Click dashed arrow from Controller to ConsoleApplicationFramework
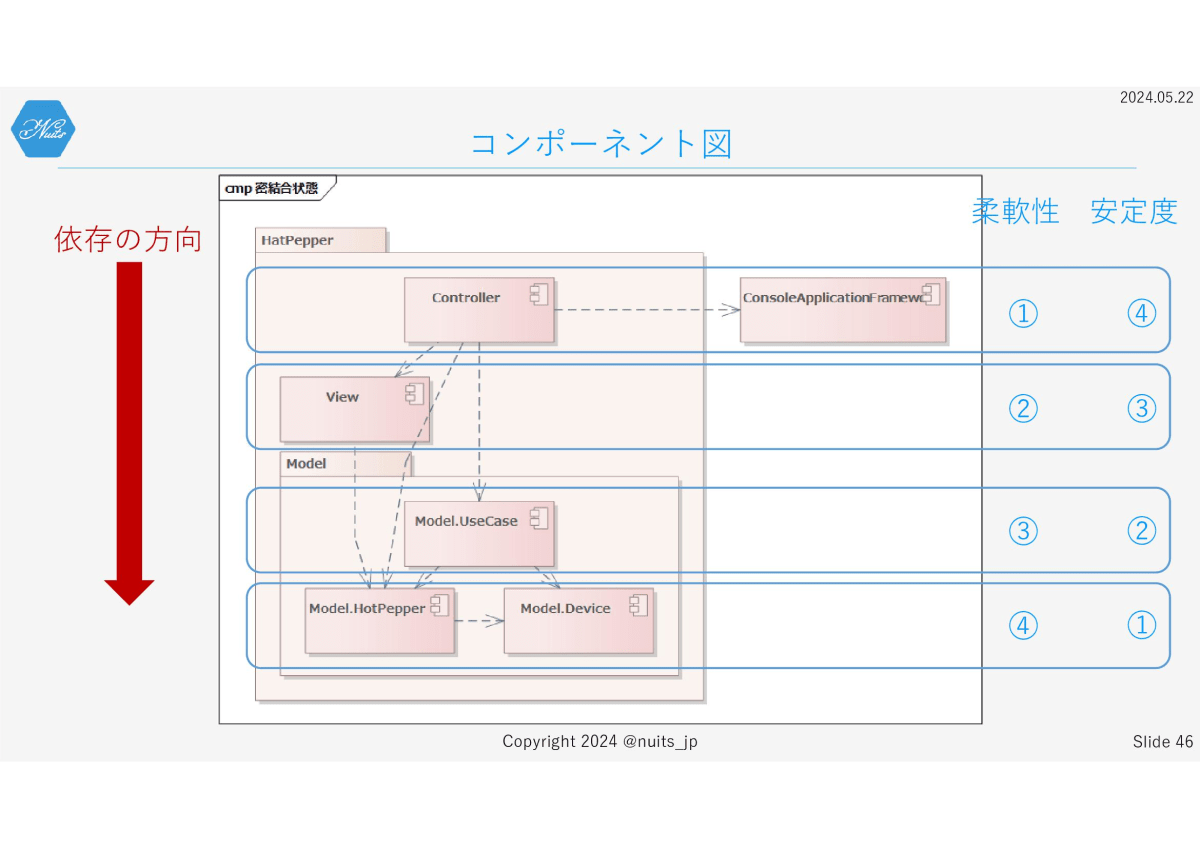 coord(647,310)
